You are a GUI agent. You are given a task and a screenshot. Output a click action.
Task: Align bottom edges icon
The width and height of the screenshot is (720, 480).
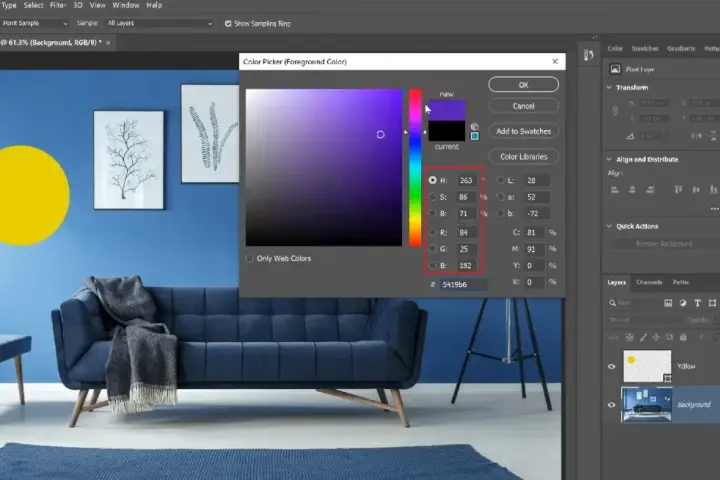point(713,189)
